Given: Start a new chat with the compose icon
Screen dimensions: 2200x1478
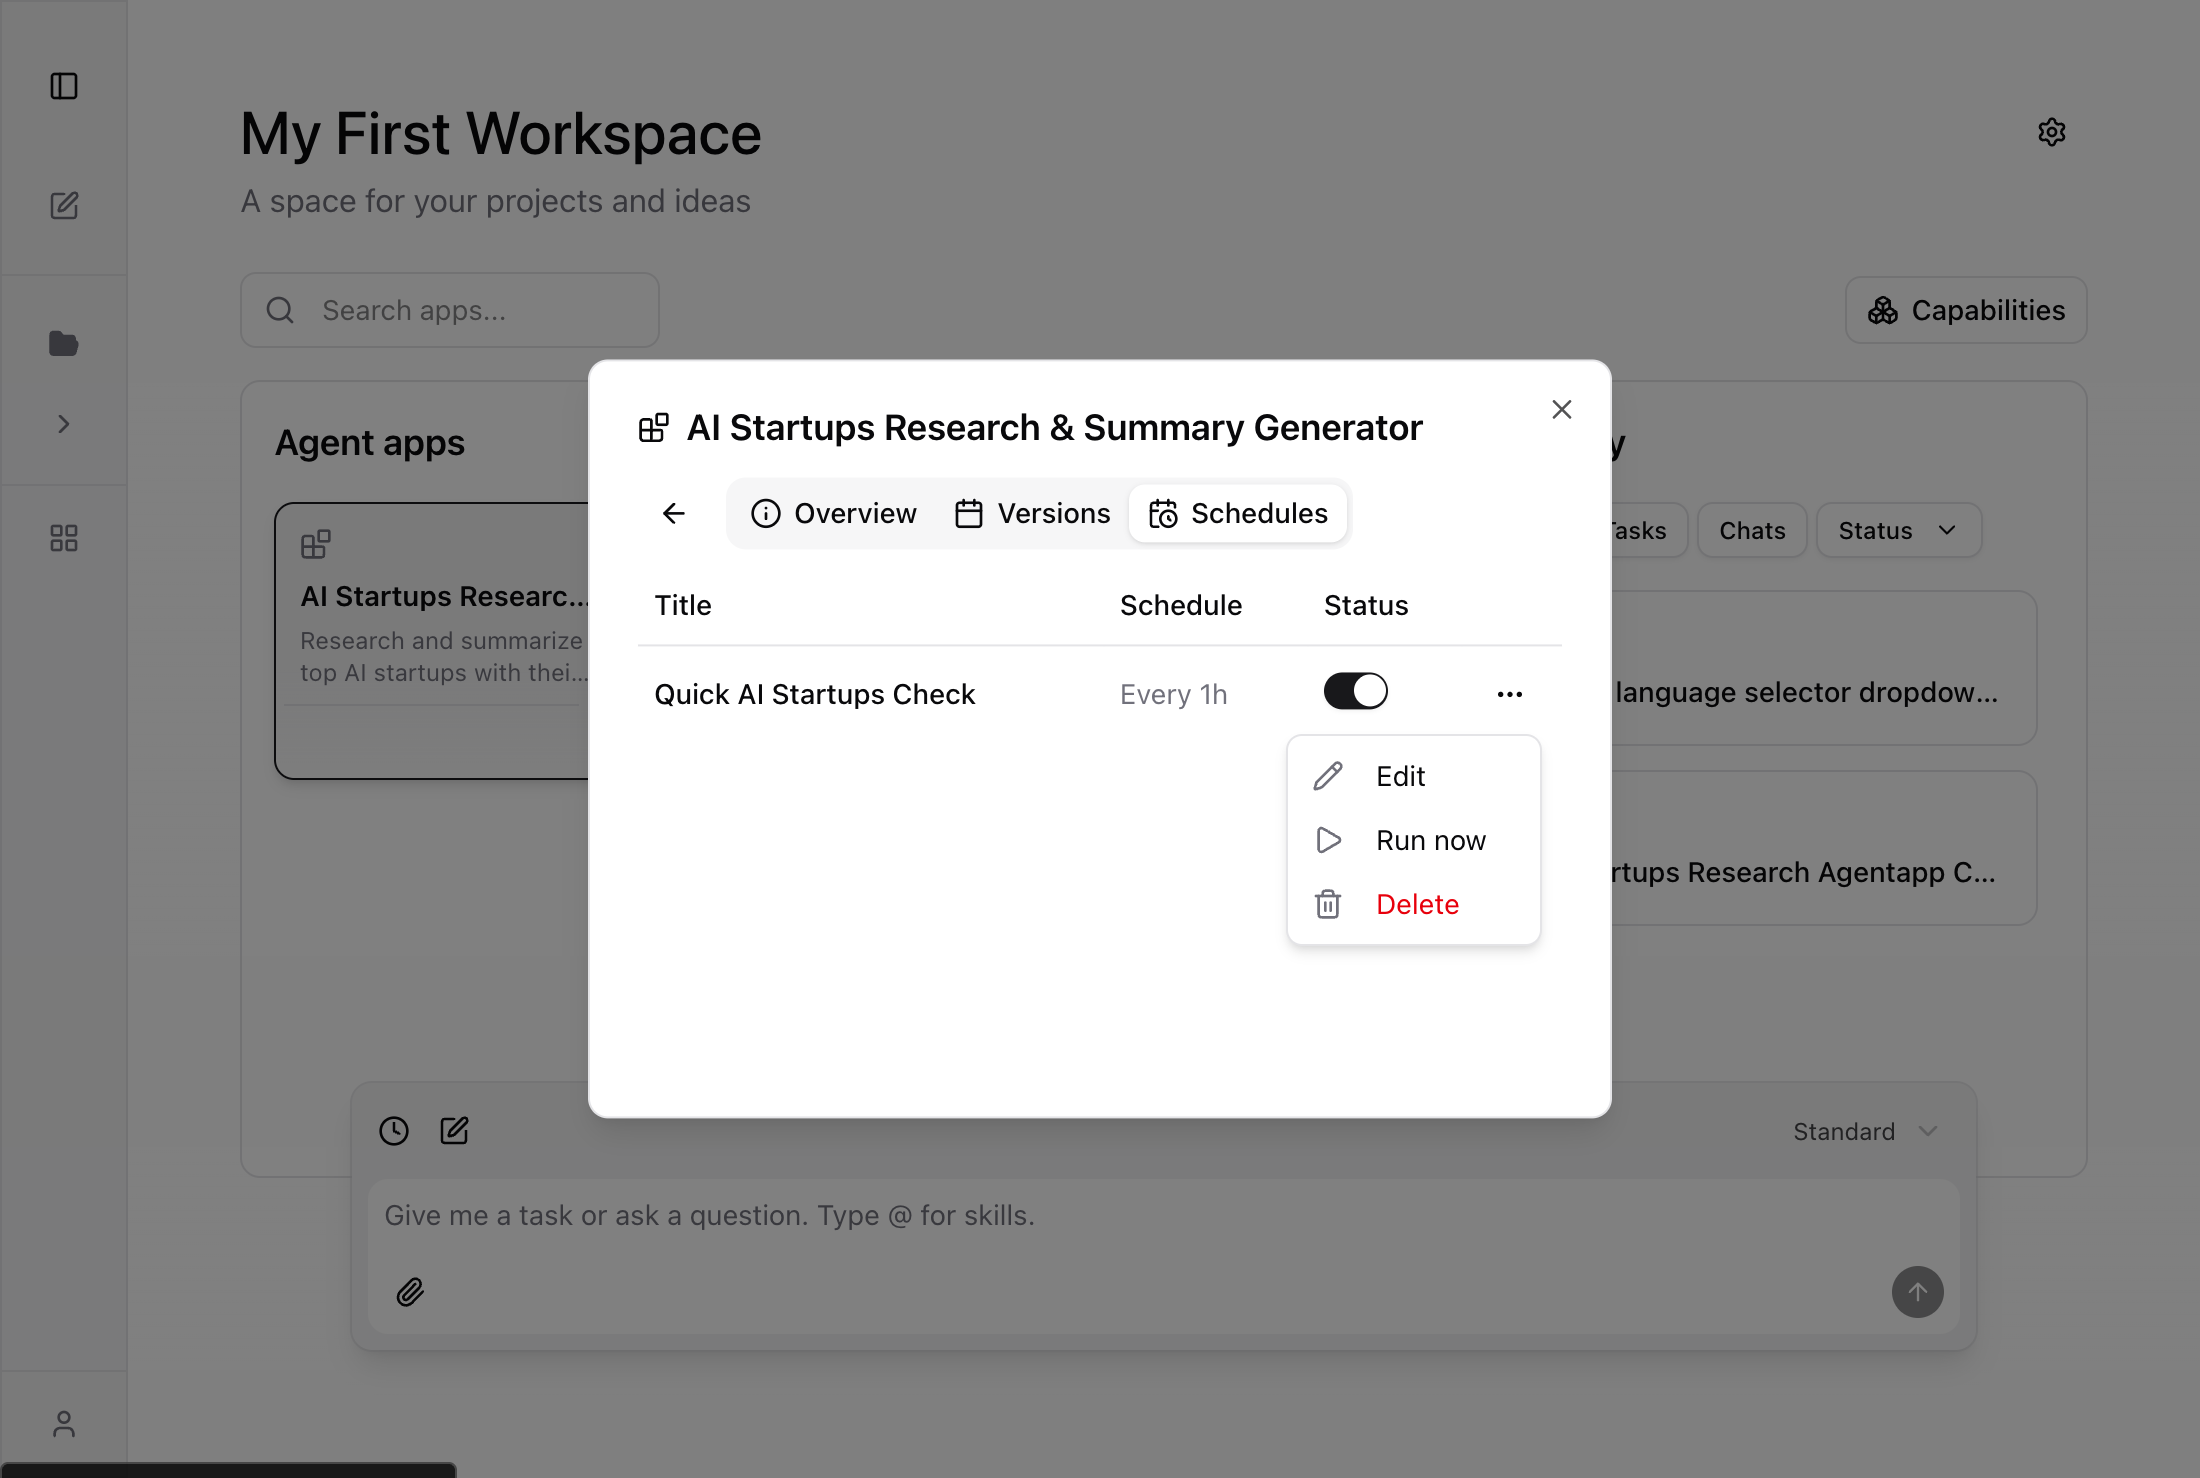Looking at the screenshot, I should click(64, 206).
